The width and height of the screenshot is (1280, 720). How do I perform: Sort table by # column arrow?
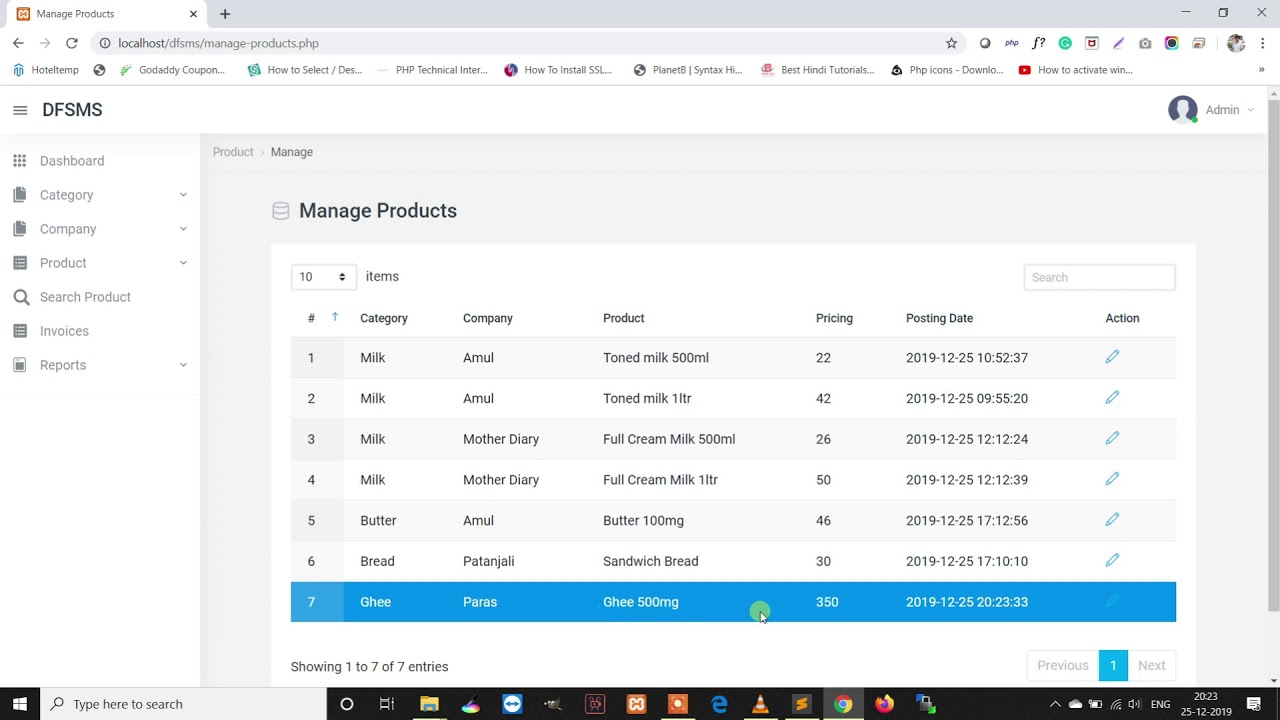[335, 317]
